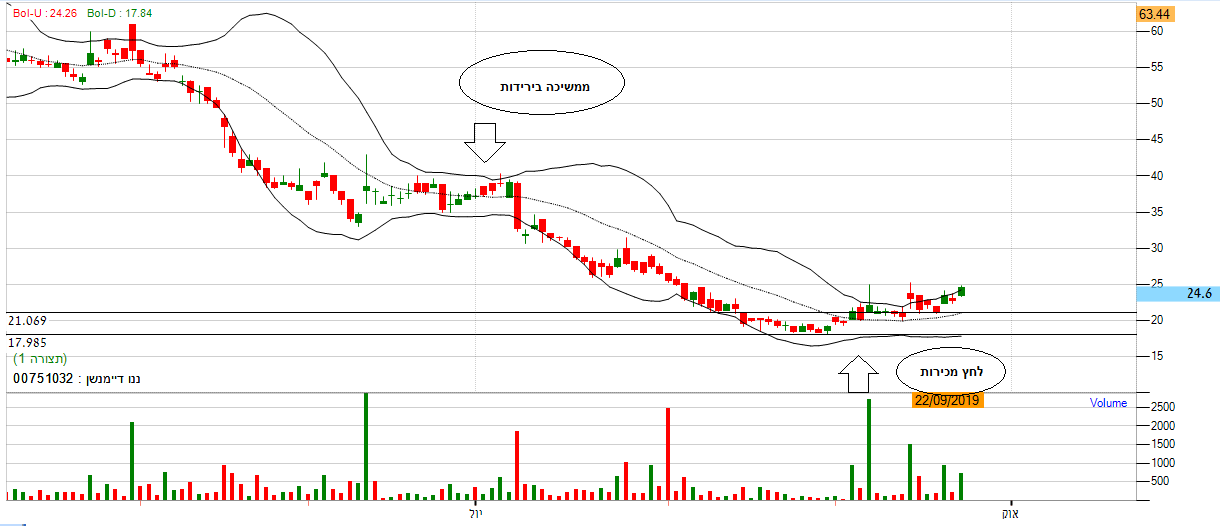Click the 'לחץ מכירות' ellipse annotation
The height and width of the screenshot is (526, 1220).
pyautogui.click(x=950, y=372)
